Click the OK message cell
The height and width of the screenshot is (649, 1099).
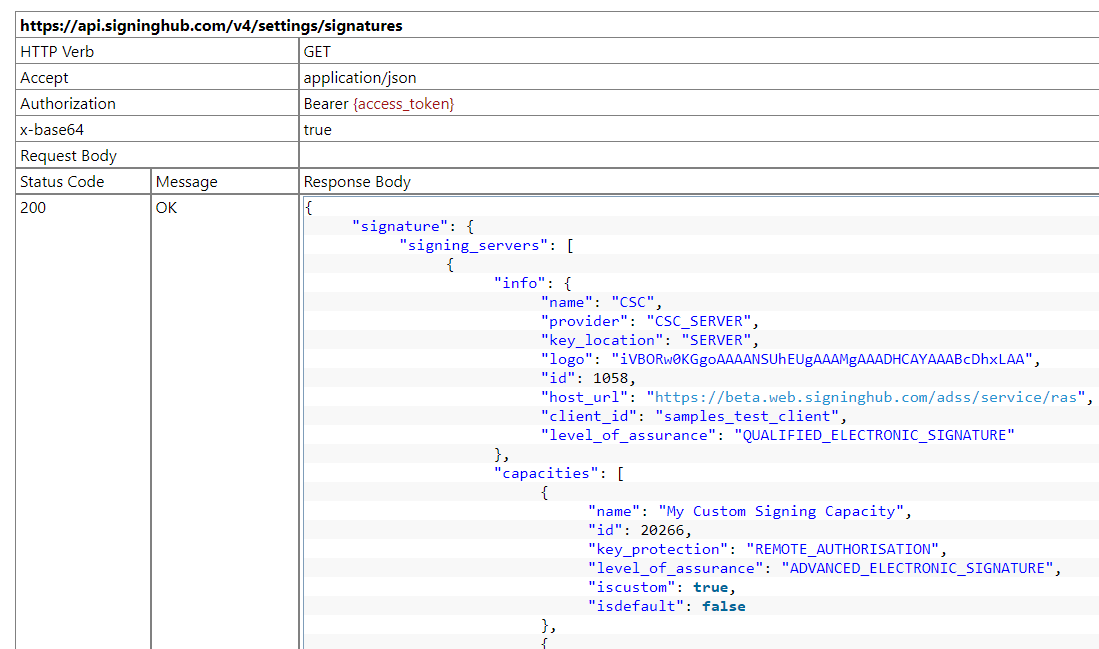[167, 208]
